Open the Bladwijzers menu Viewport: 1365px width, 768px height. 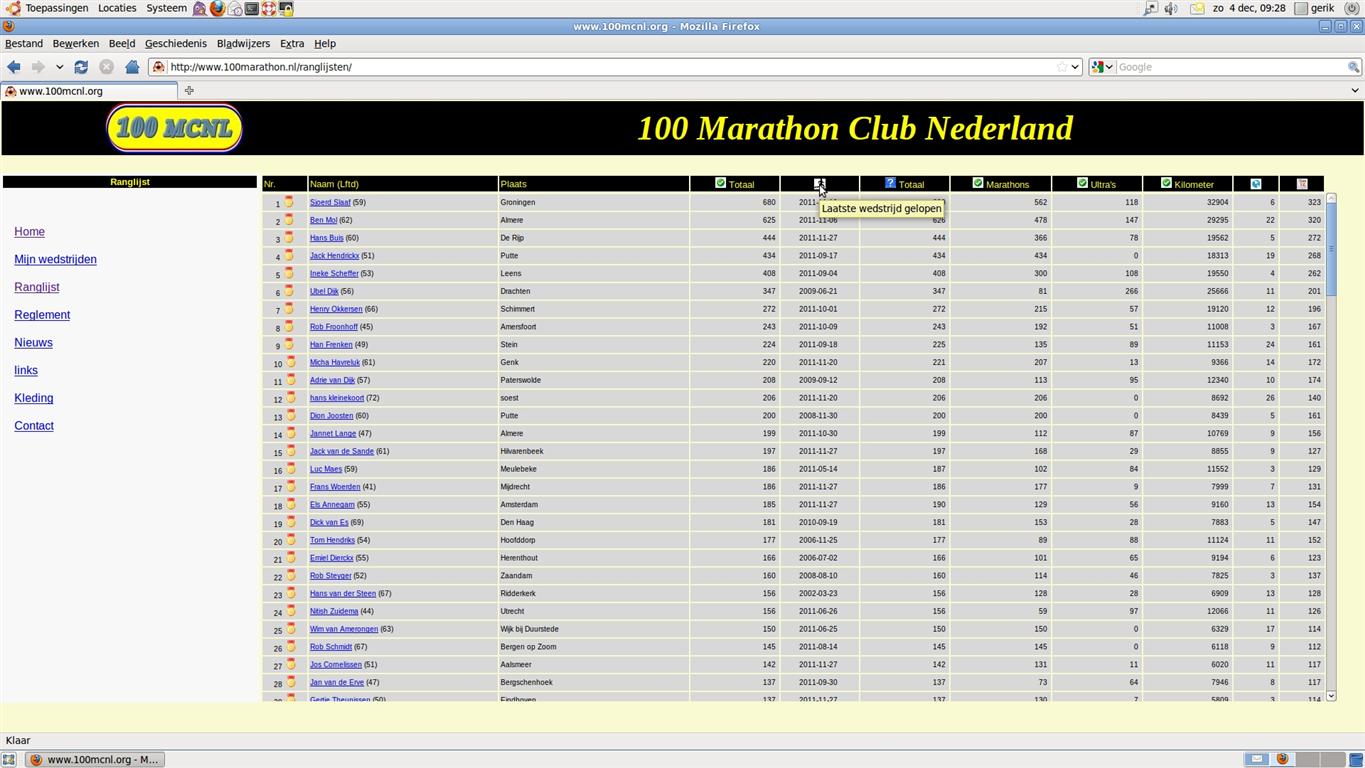coord(243,44)
